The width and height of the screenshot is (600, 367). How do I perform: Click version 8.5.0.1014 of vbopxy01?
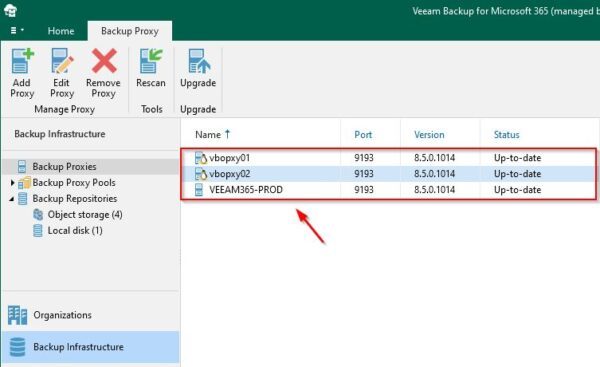click(x=435, y=158)
